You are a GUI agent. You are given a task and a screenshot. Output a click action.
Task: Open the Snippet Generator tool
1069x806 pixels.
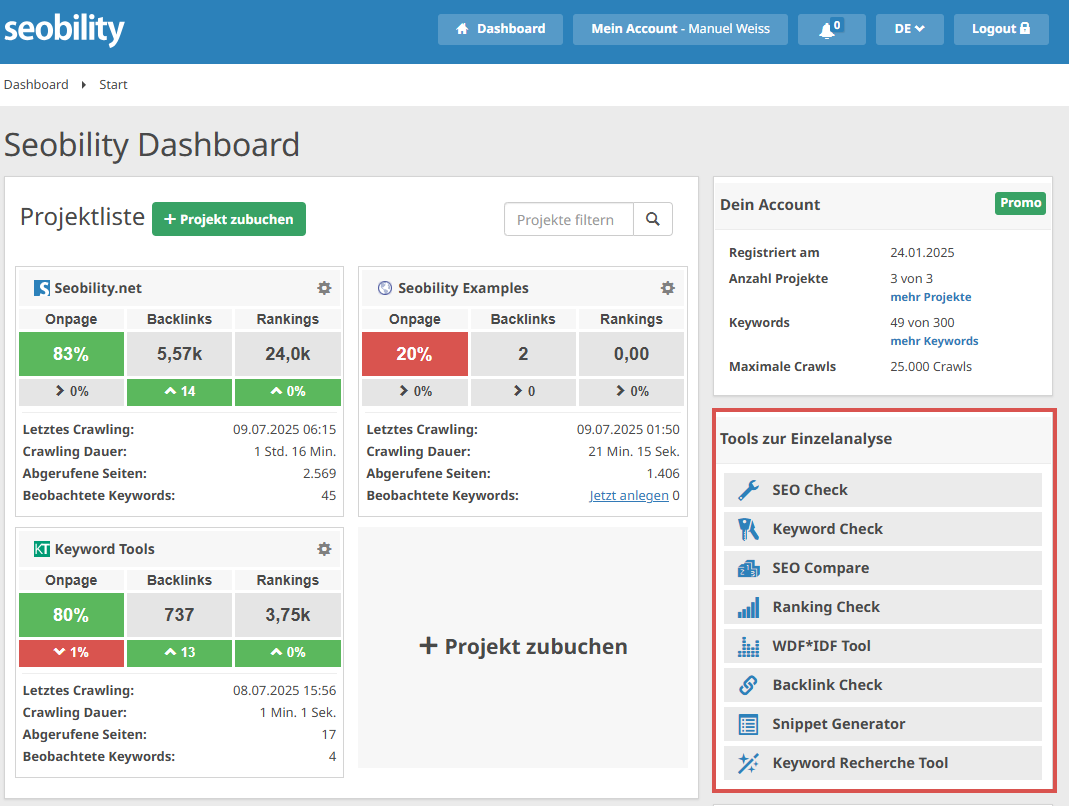[x=883, y=724]
